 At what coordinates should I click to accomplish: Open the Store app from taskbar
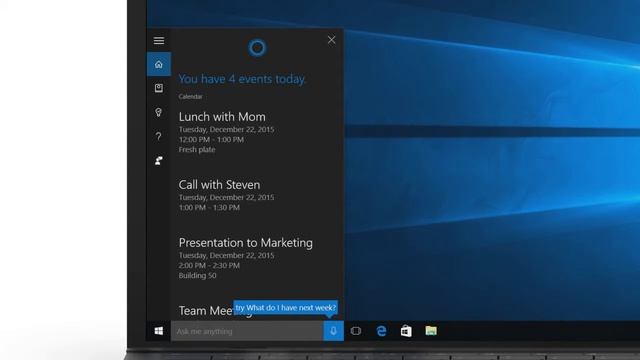pos(406,331)
